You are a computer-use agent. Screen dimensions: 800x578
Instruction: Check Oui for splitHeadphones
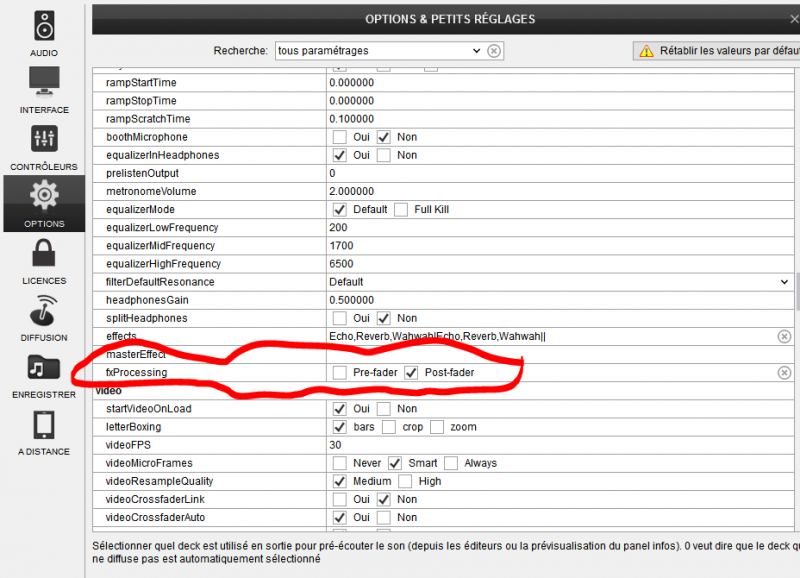(x=339, y=318)
